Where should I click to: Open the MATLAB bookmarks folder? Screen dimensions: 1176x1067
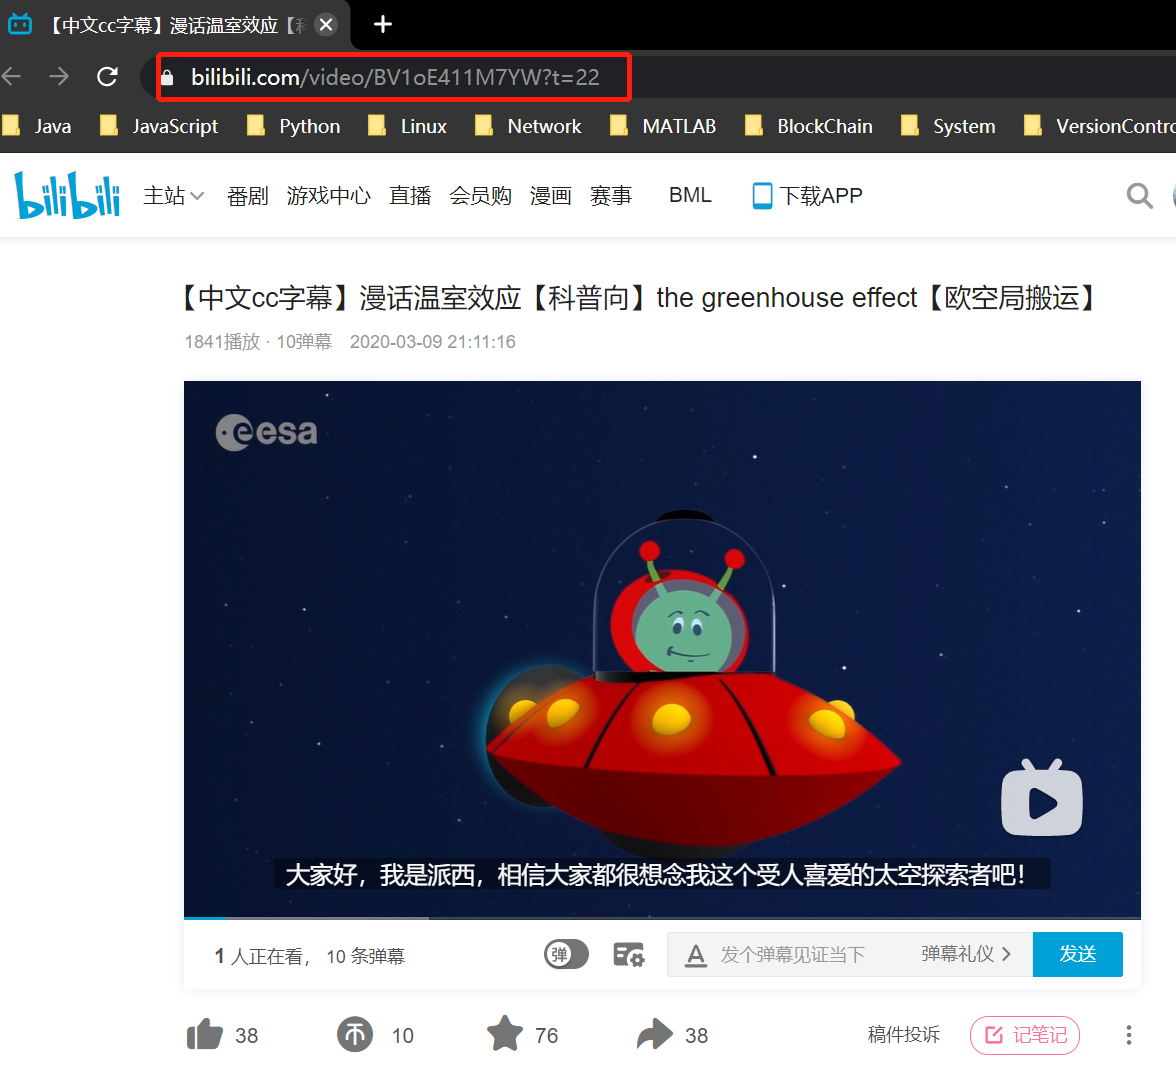[x=663, y=126]
